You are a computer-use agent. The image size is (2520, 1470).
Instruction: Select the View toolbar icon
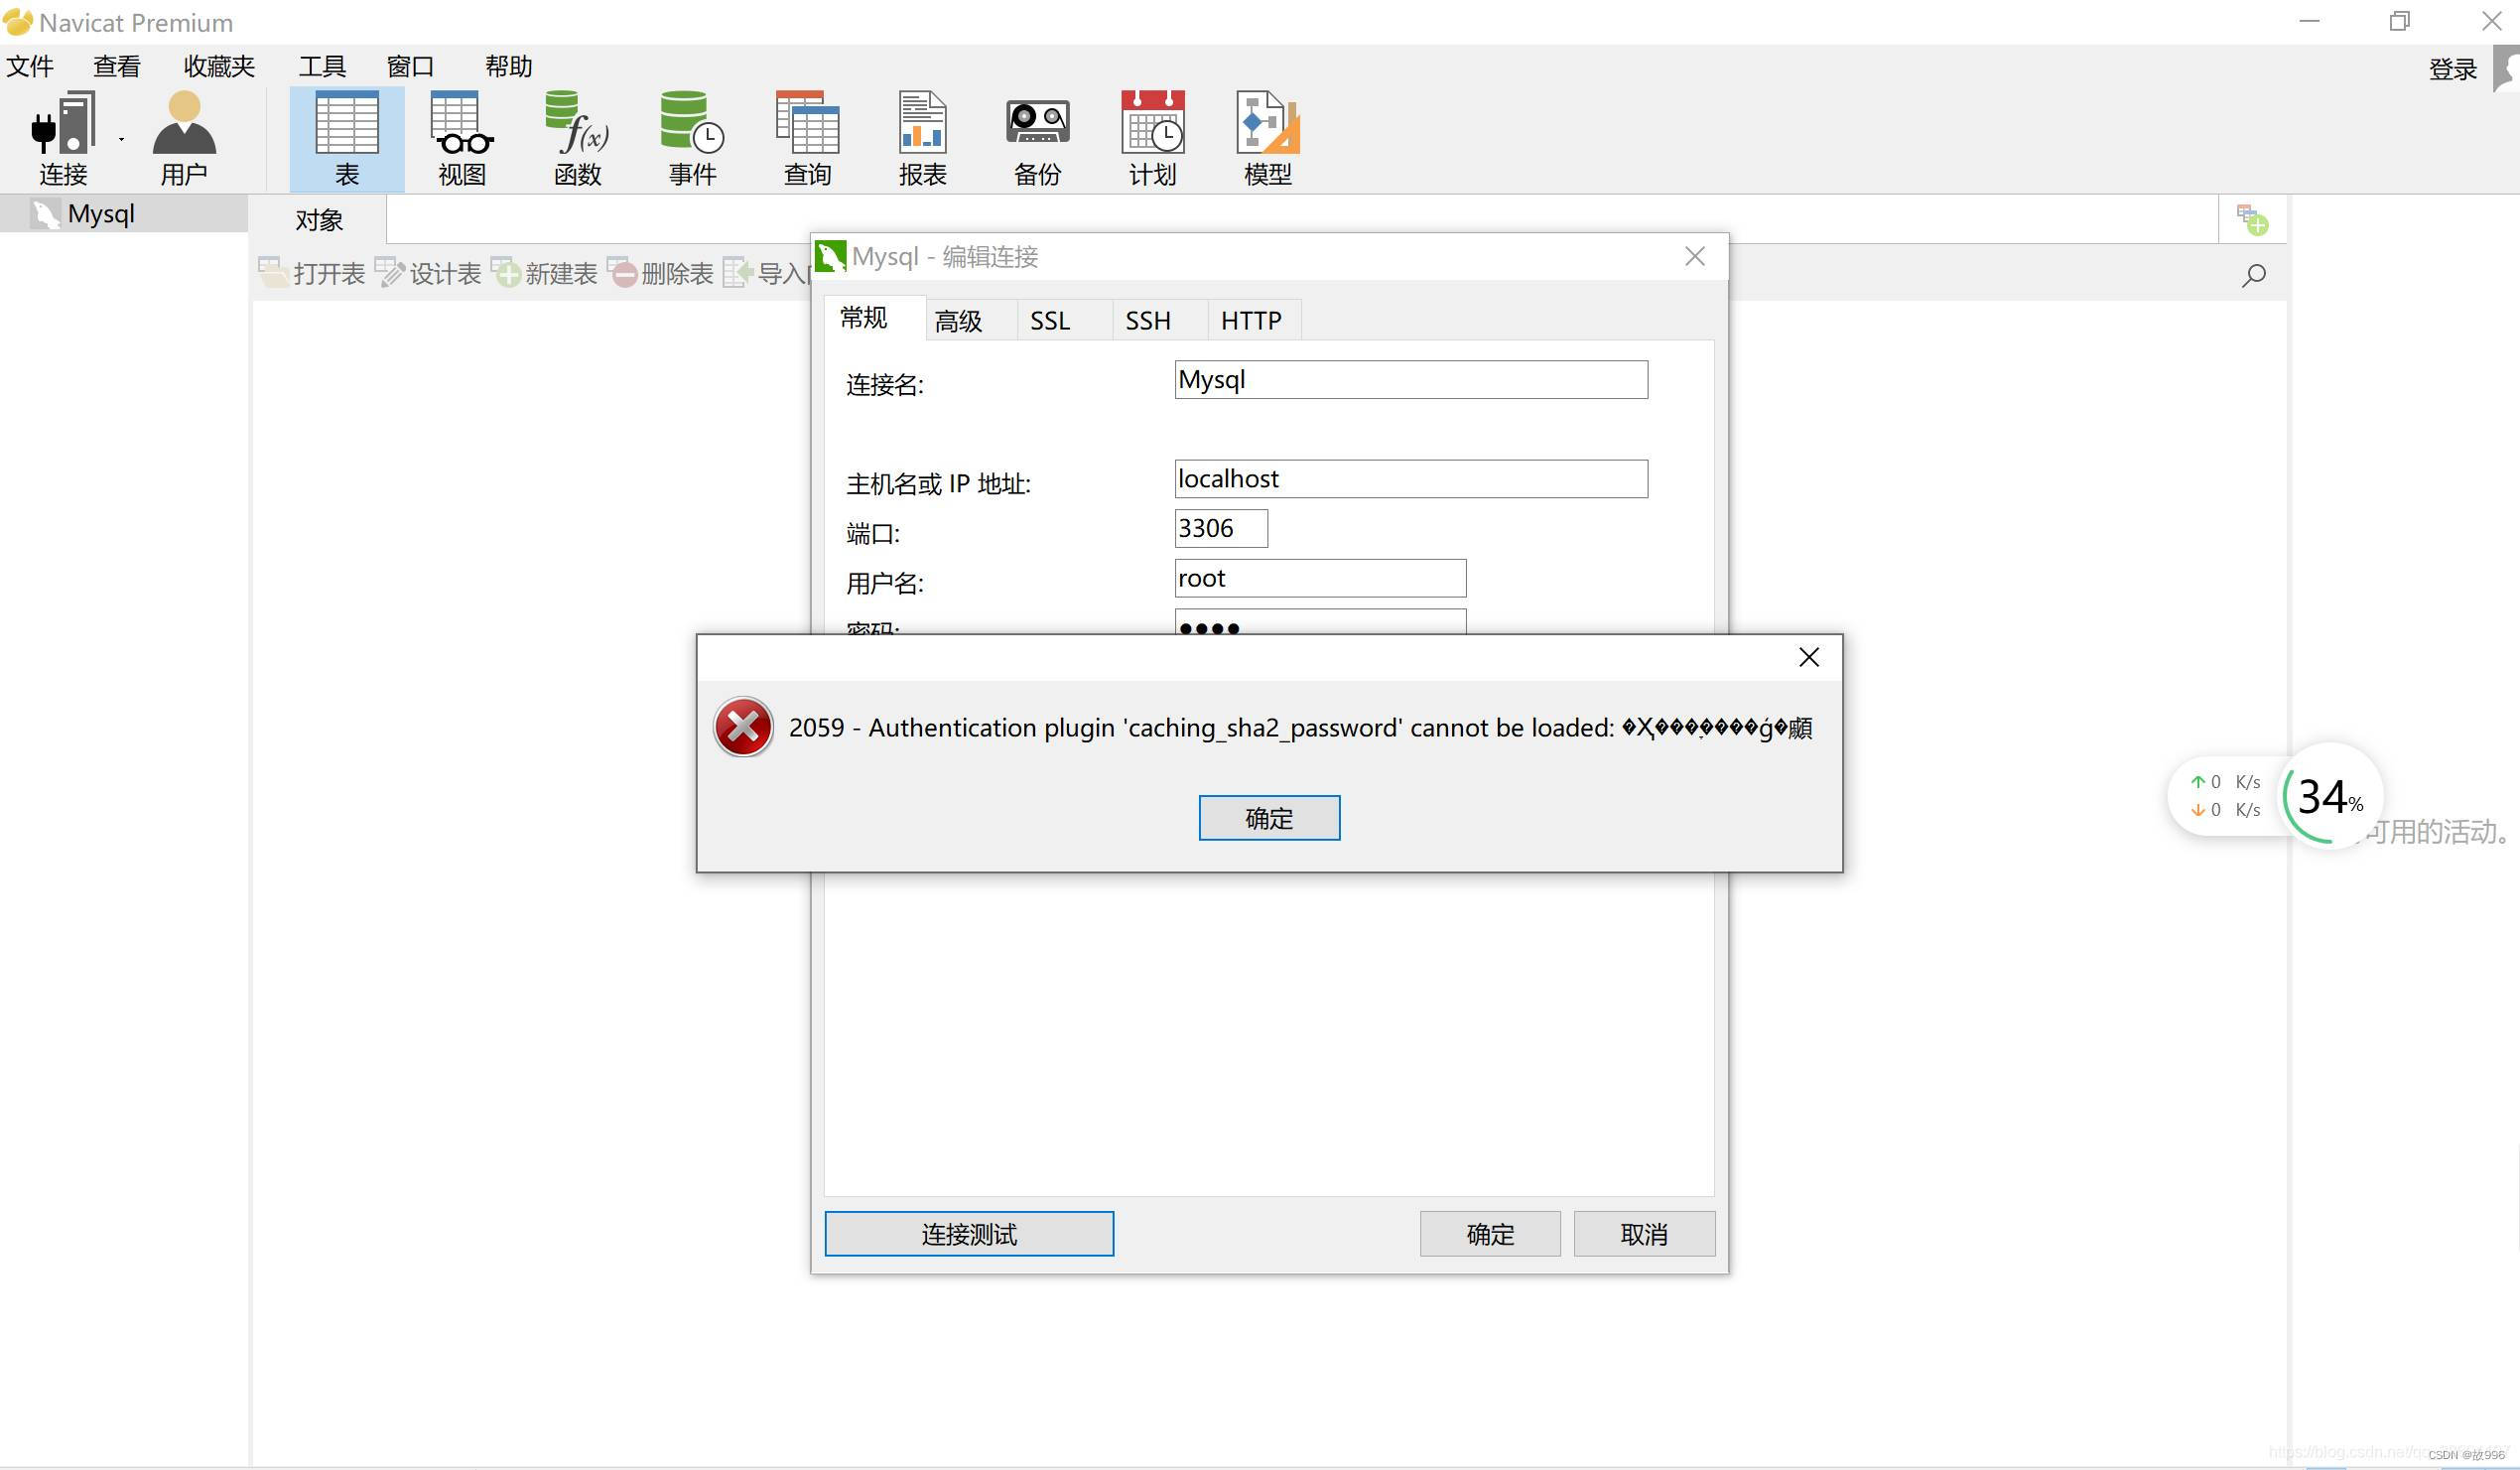pyautogui.click(x=461, y=125)
